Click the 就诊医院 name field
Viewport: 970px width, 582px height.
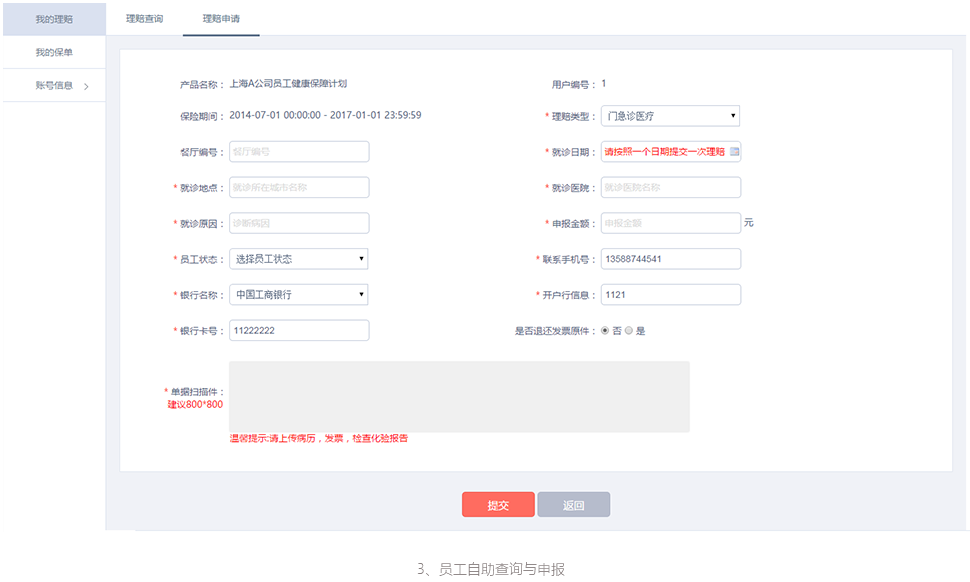coord(670,188)
